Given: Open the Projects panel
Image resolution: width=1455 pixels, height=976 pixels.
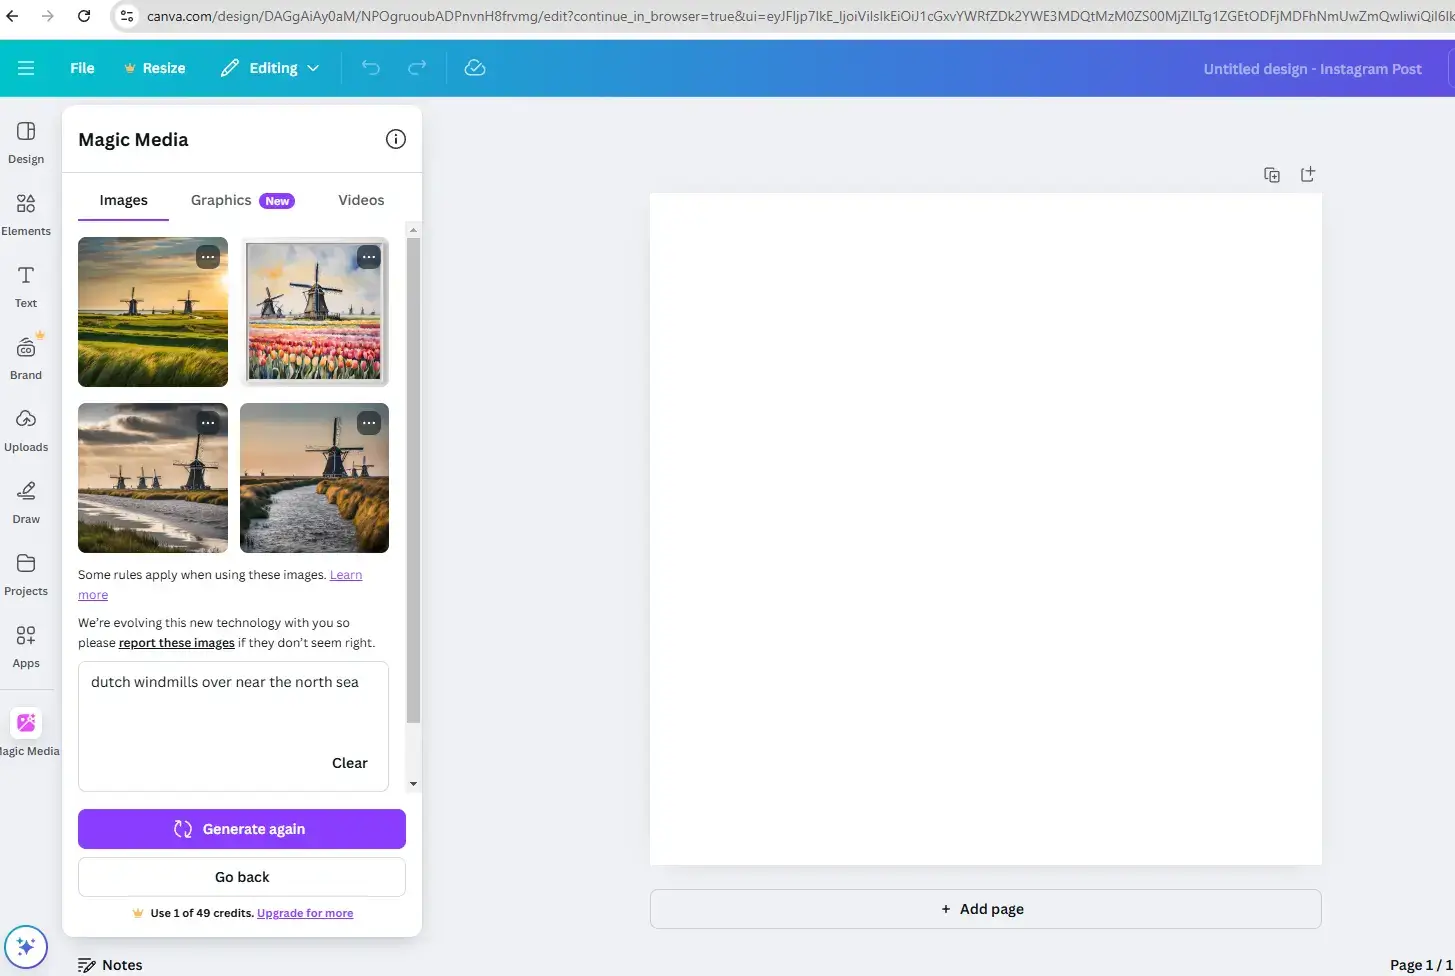Looking at the screenshot, I should tap(25, 574).
